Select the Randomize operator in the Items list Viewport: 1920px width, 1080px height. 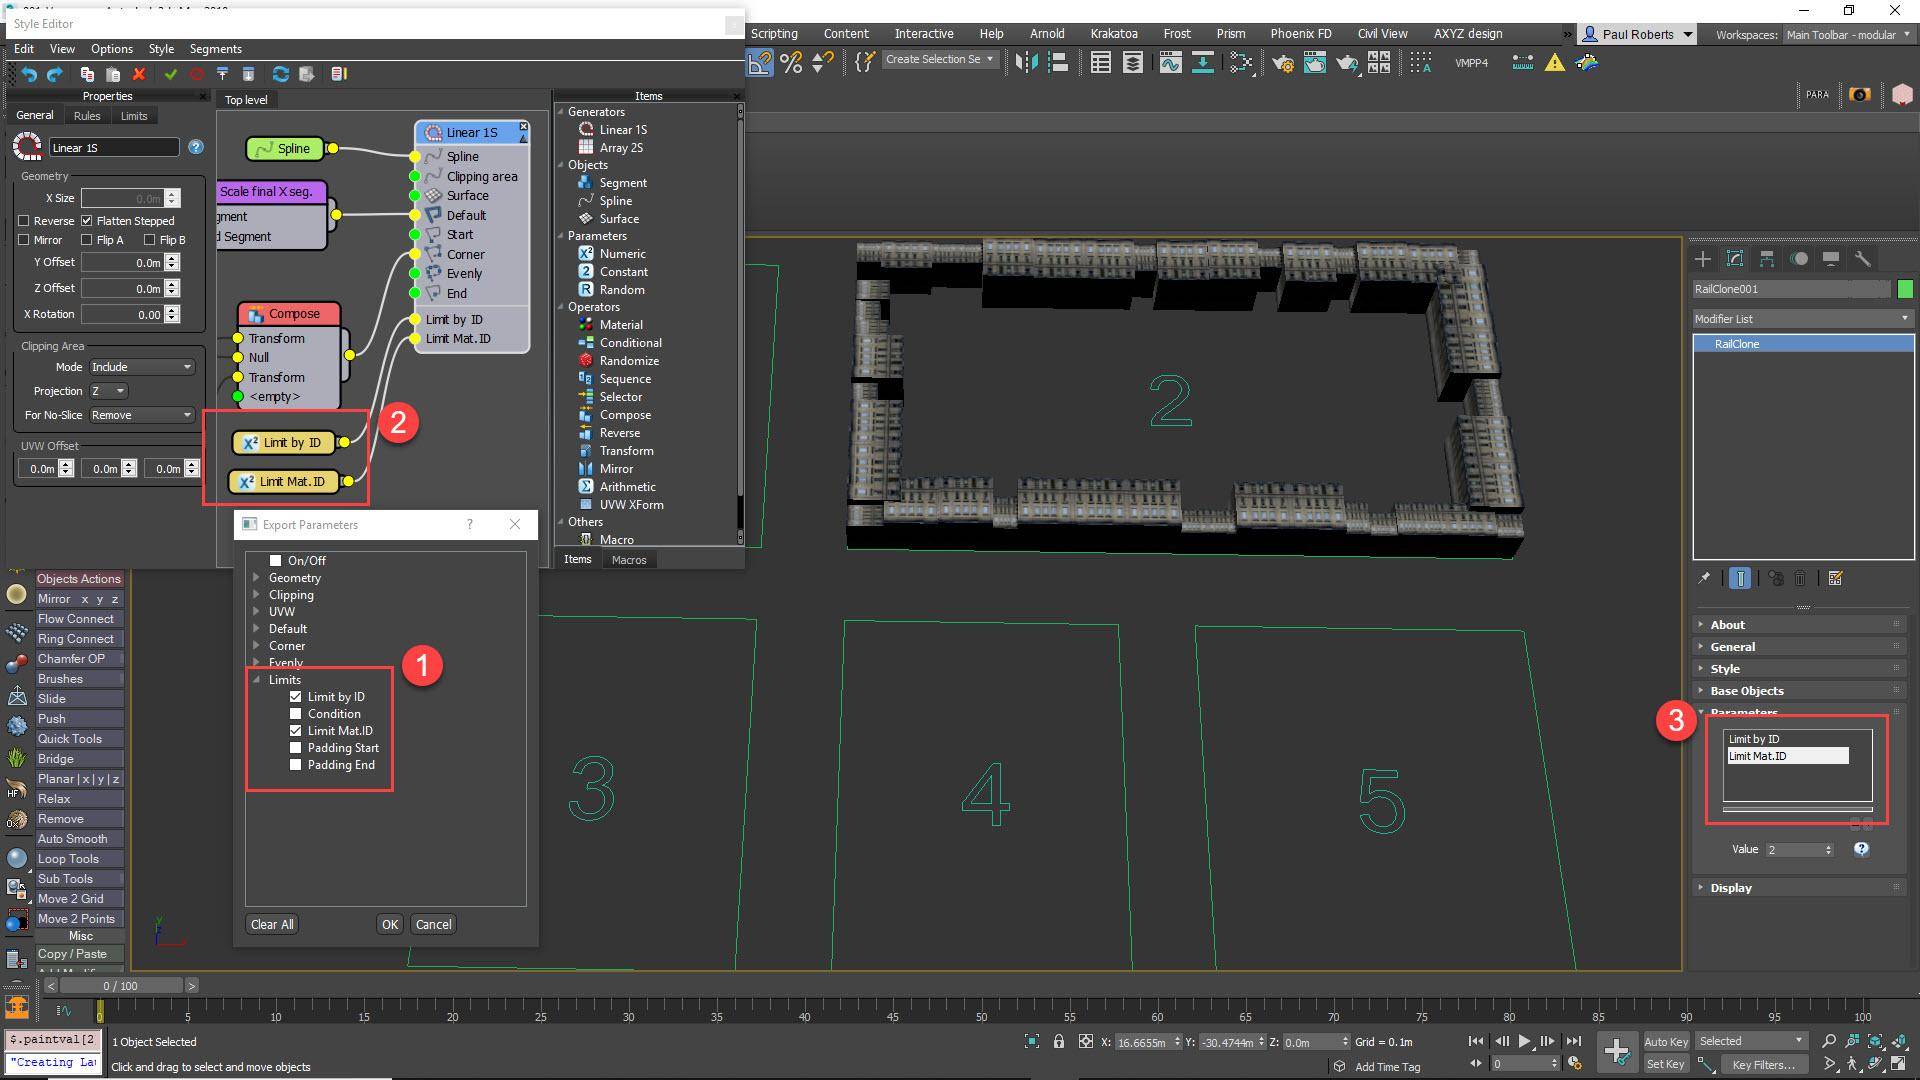click(630, 360)
